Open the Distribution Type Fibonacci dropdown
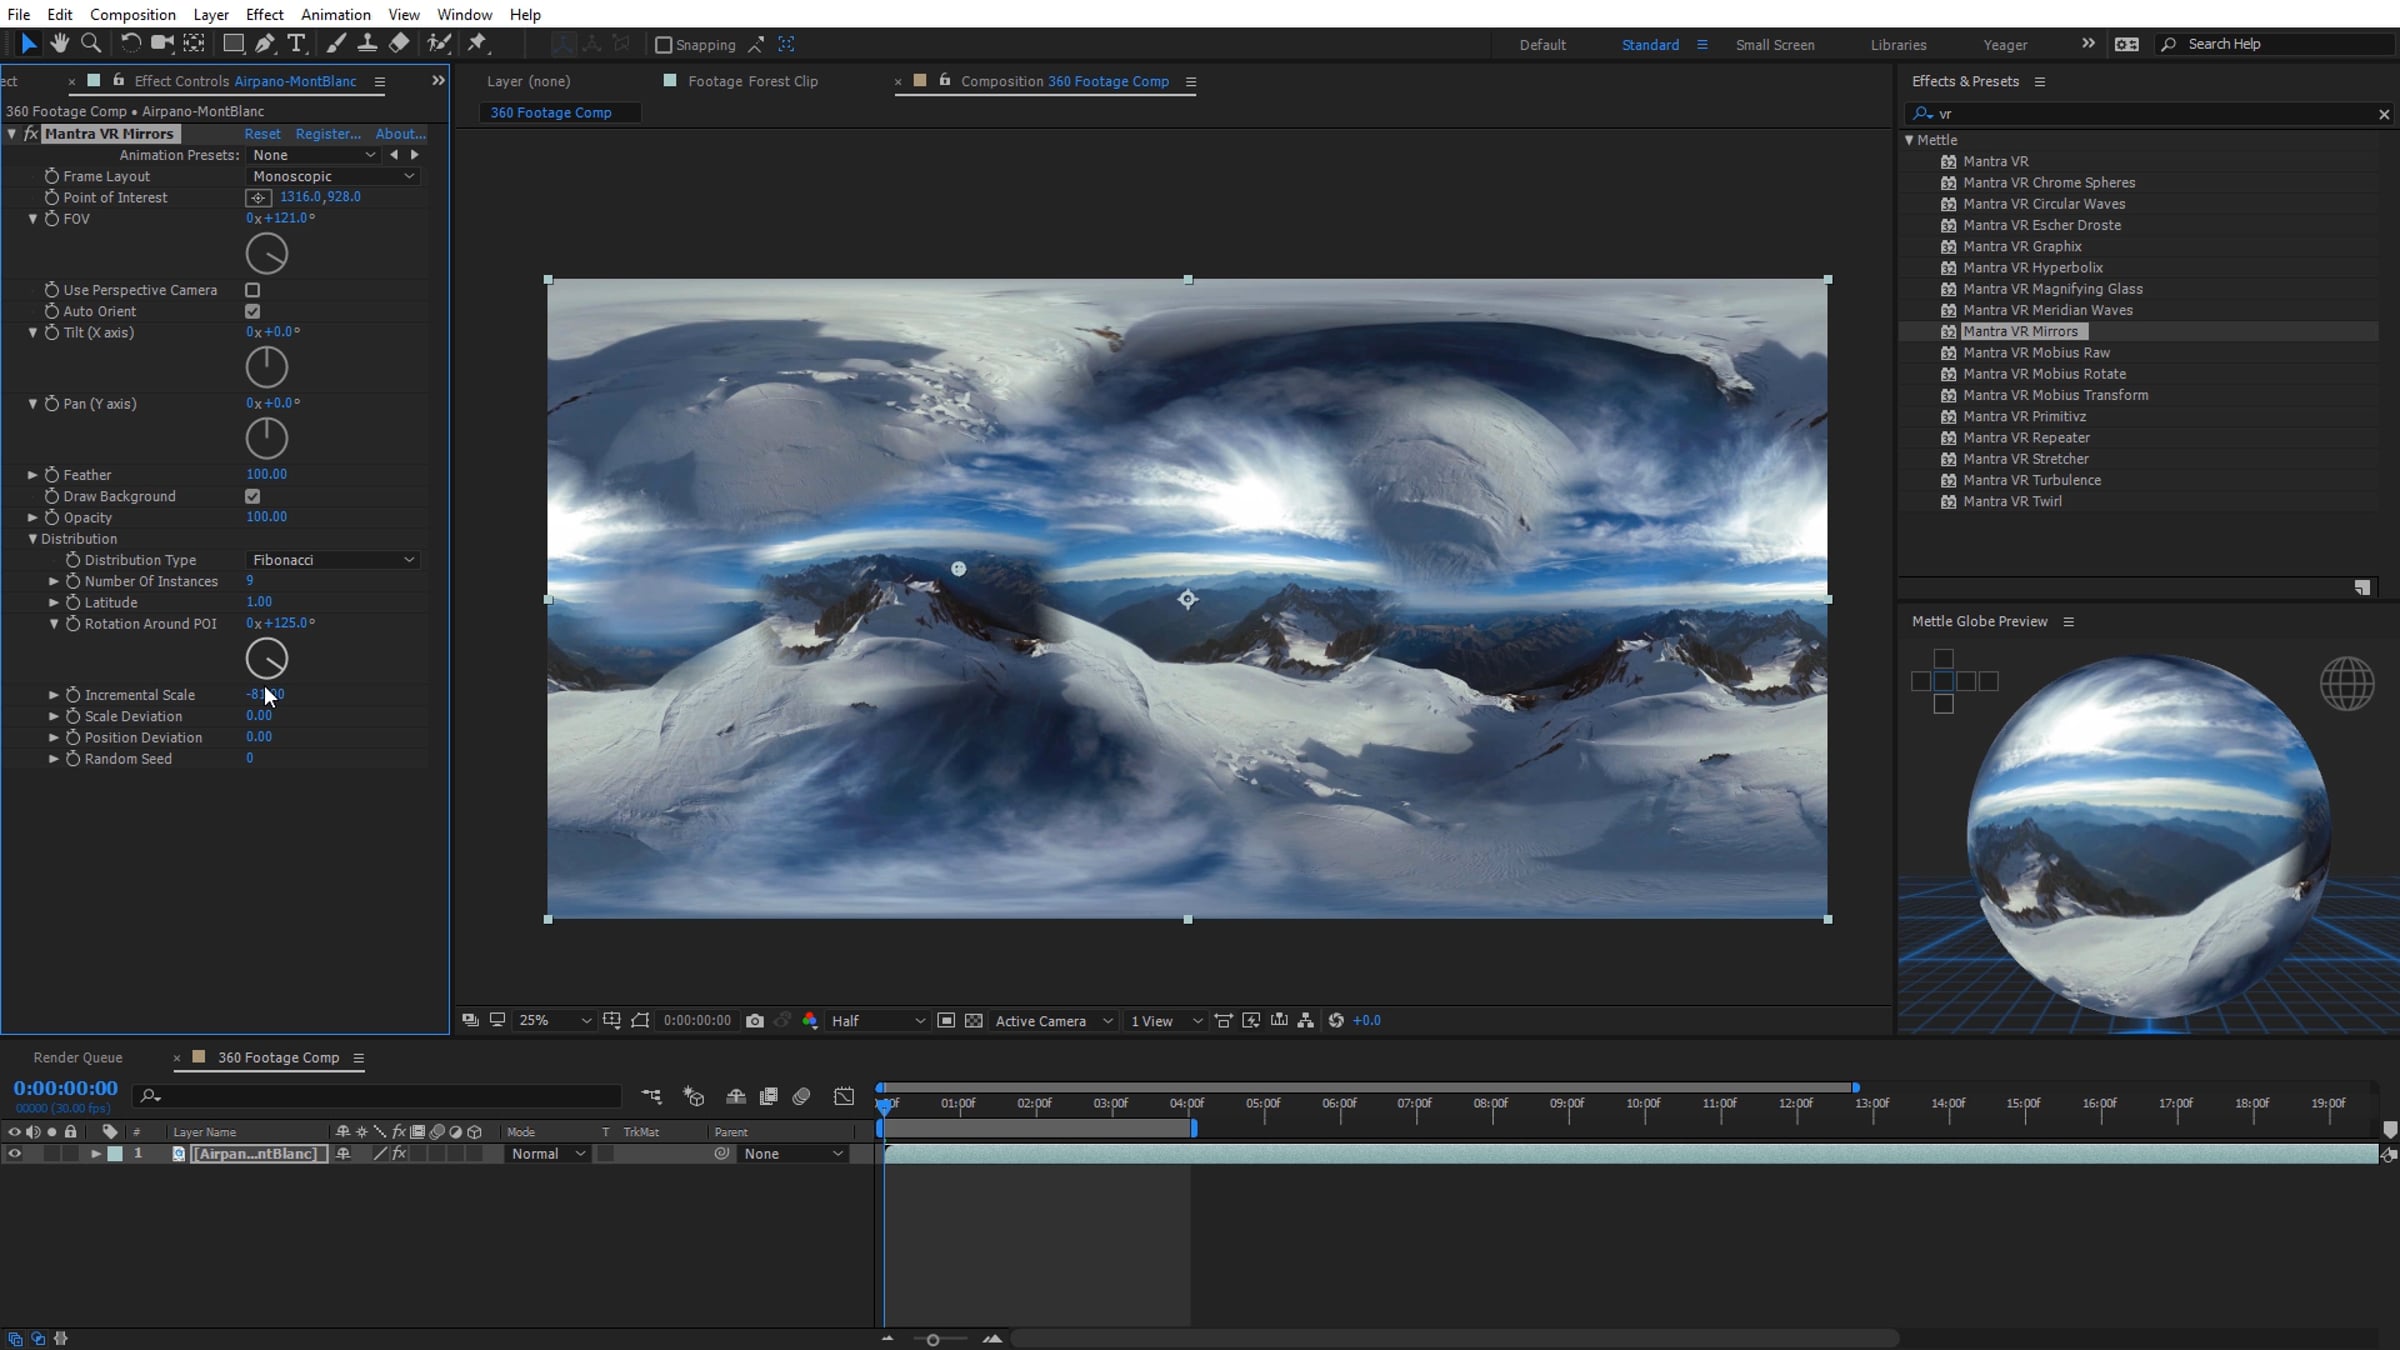 tap(333, 560)
